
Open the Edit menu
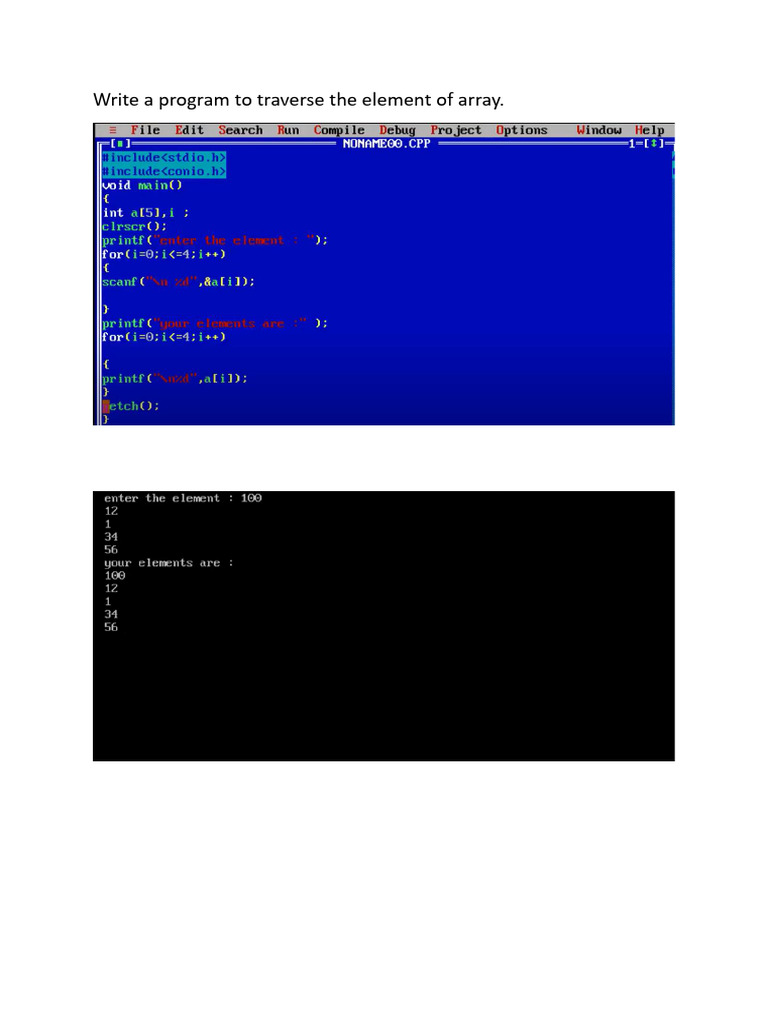(x=189, y=130)
